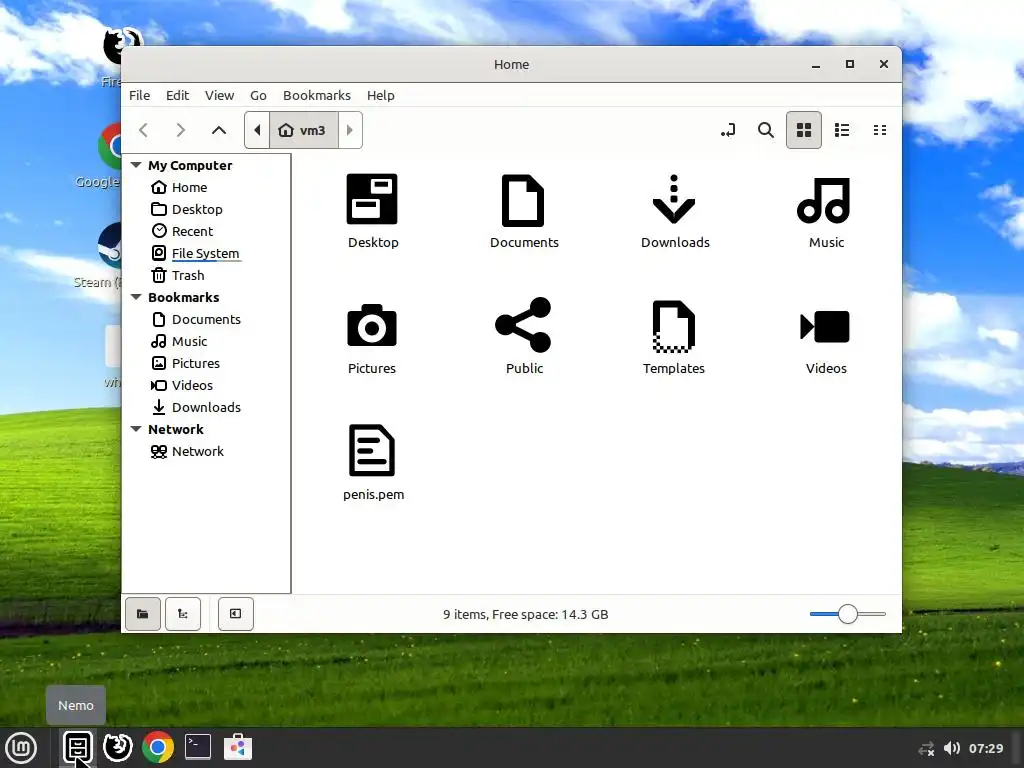The height and width of the screenshot is (768, 1024).
Task: Collapse the Bookmarks section
Action: pos(136,297)
